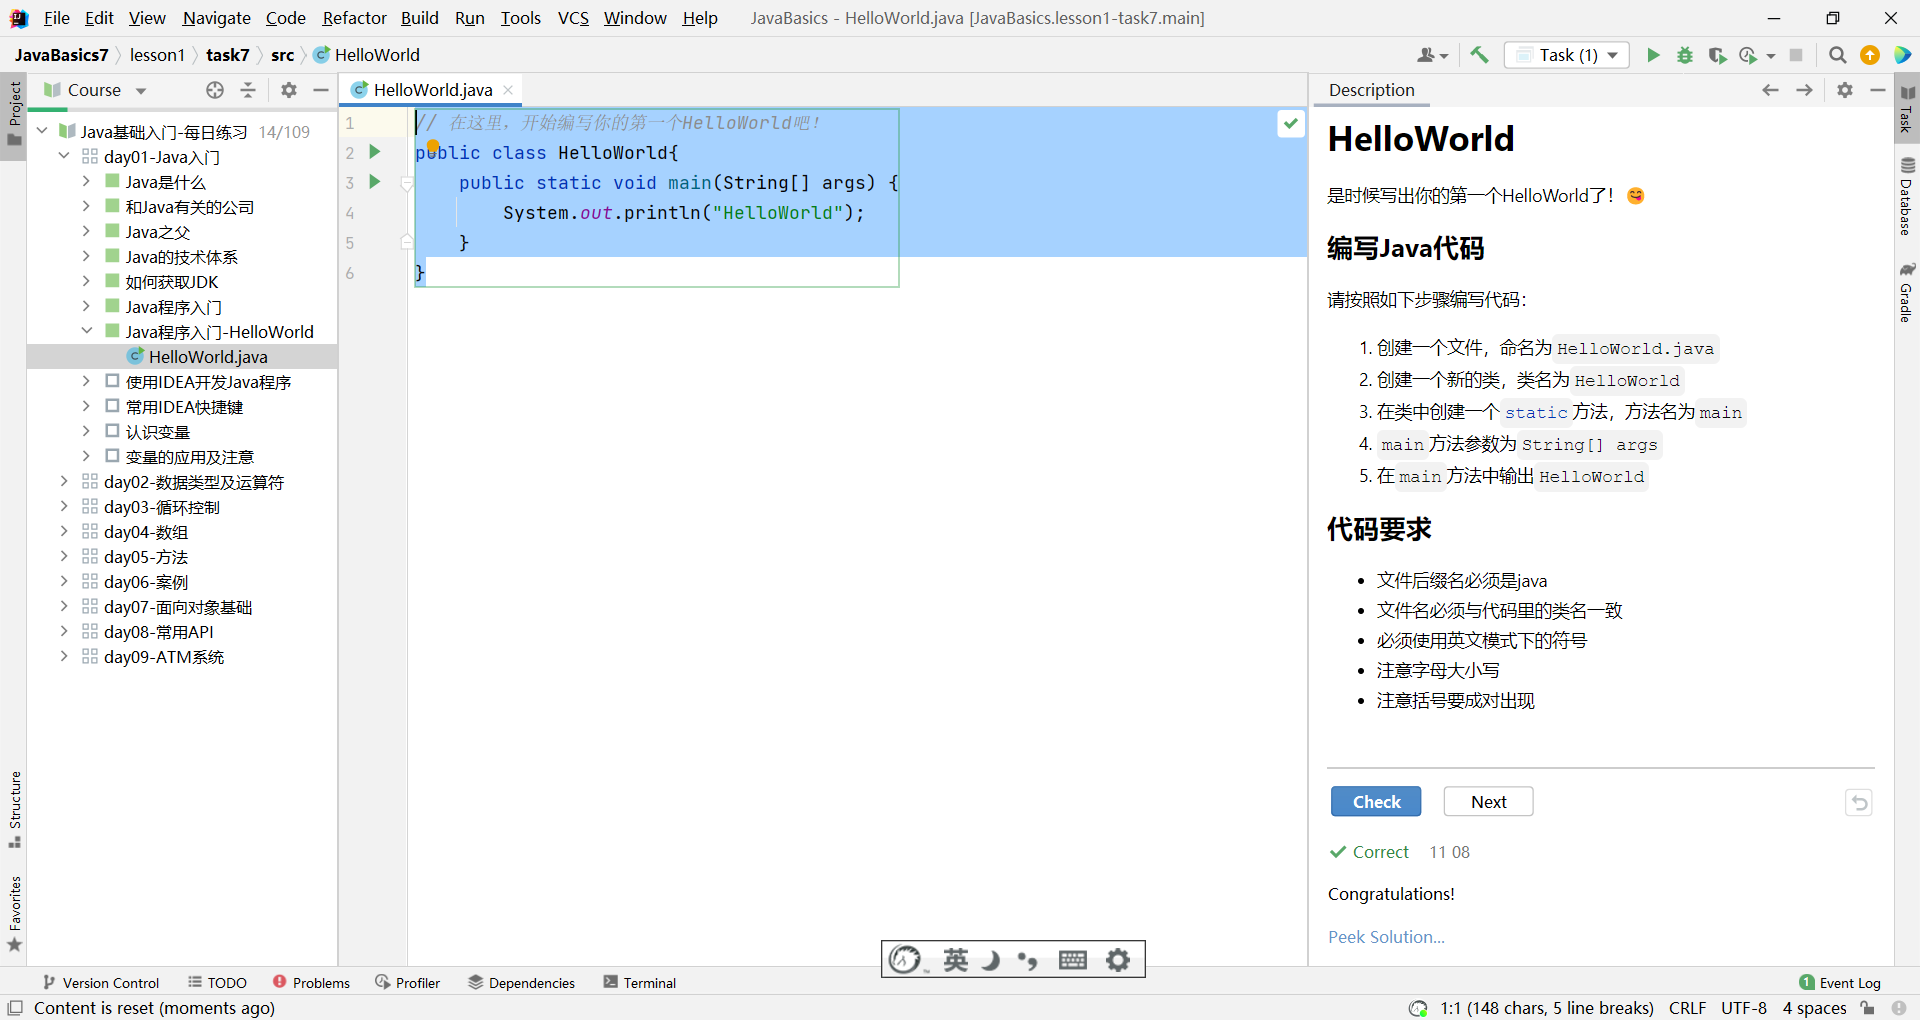Viewport: 1920px width, 1020px height.
Task: Open the Navigate menu
Action: click(x=216, y=18)
